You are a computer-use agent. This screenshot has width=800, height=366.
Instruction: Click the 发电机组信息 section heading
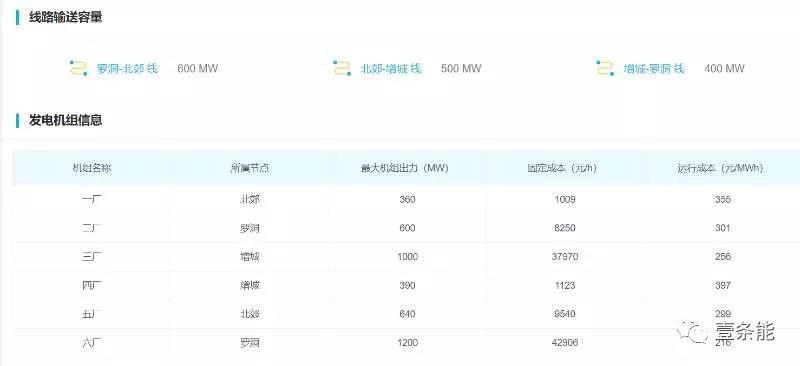pyautogui.click(x=66, y=120)
